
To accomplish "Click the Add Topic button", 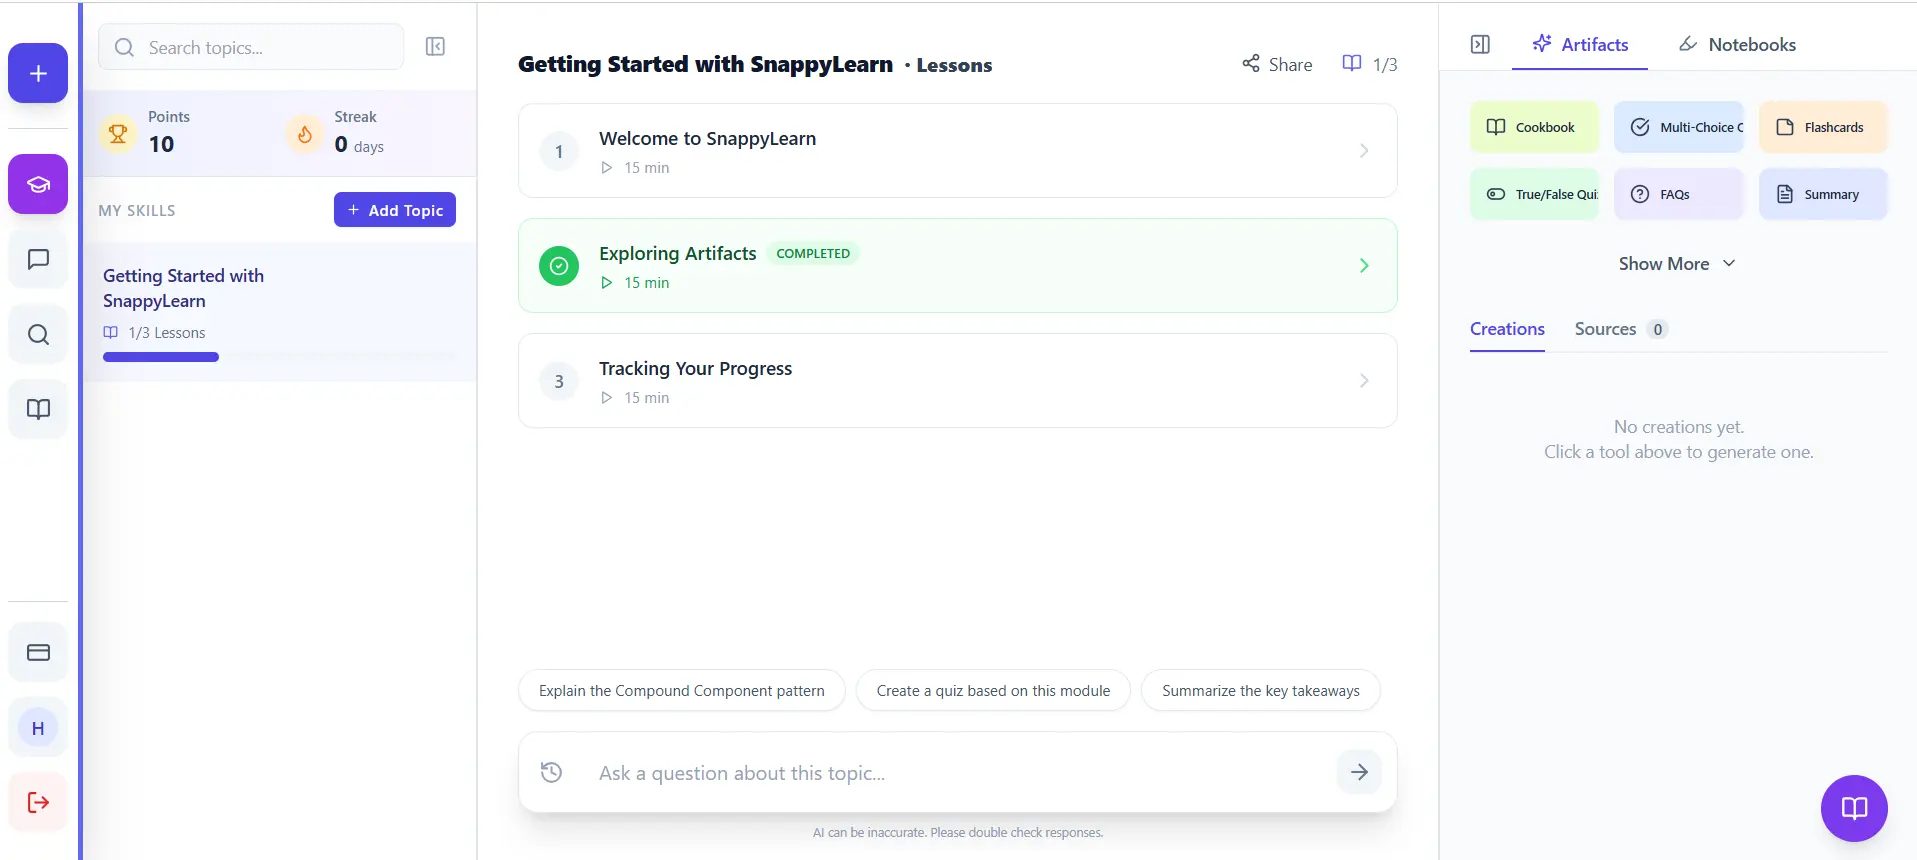I will pos(395,210).
